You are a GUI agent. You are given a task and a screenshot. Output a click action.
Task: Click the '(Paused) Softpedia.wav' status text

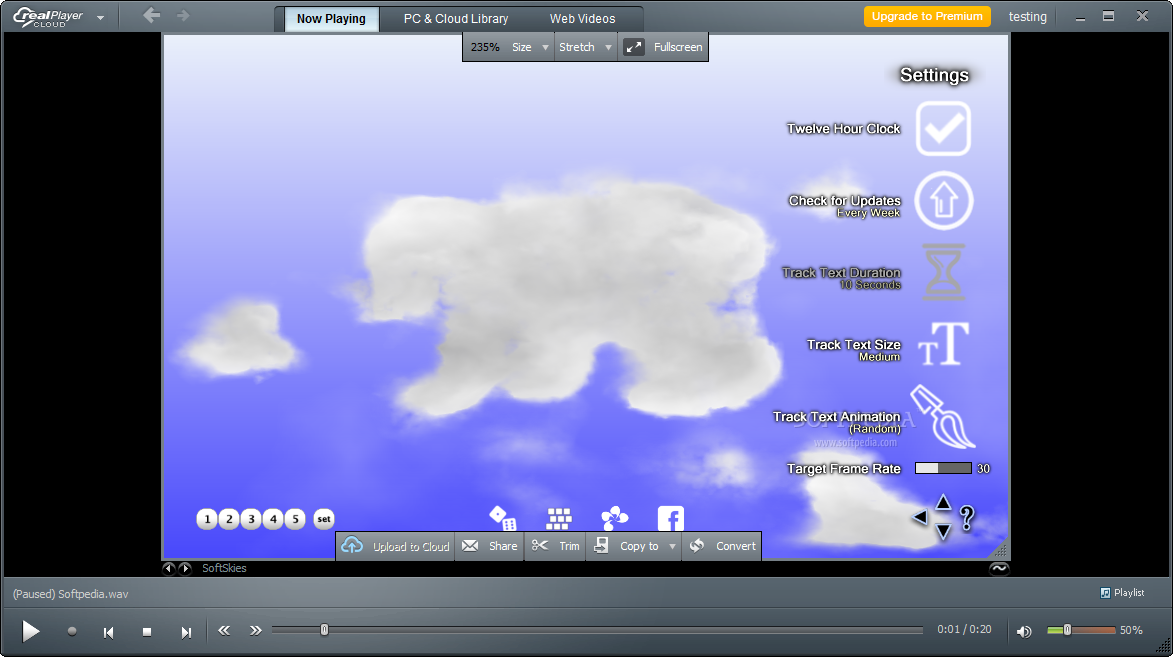coord(70,594)
